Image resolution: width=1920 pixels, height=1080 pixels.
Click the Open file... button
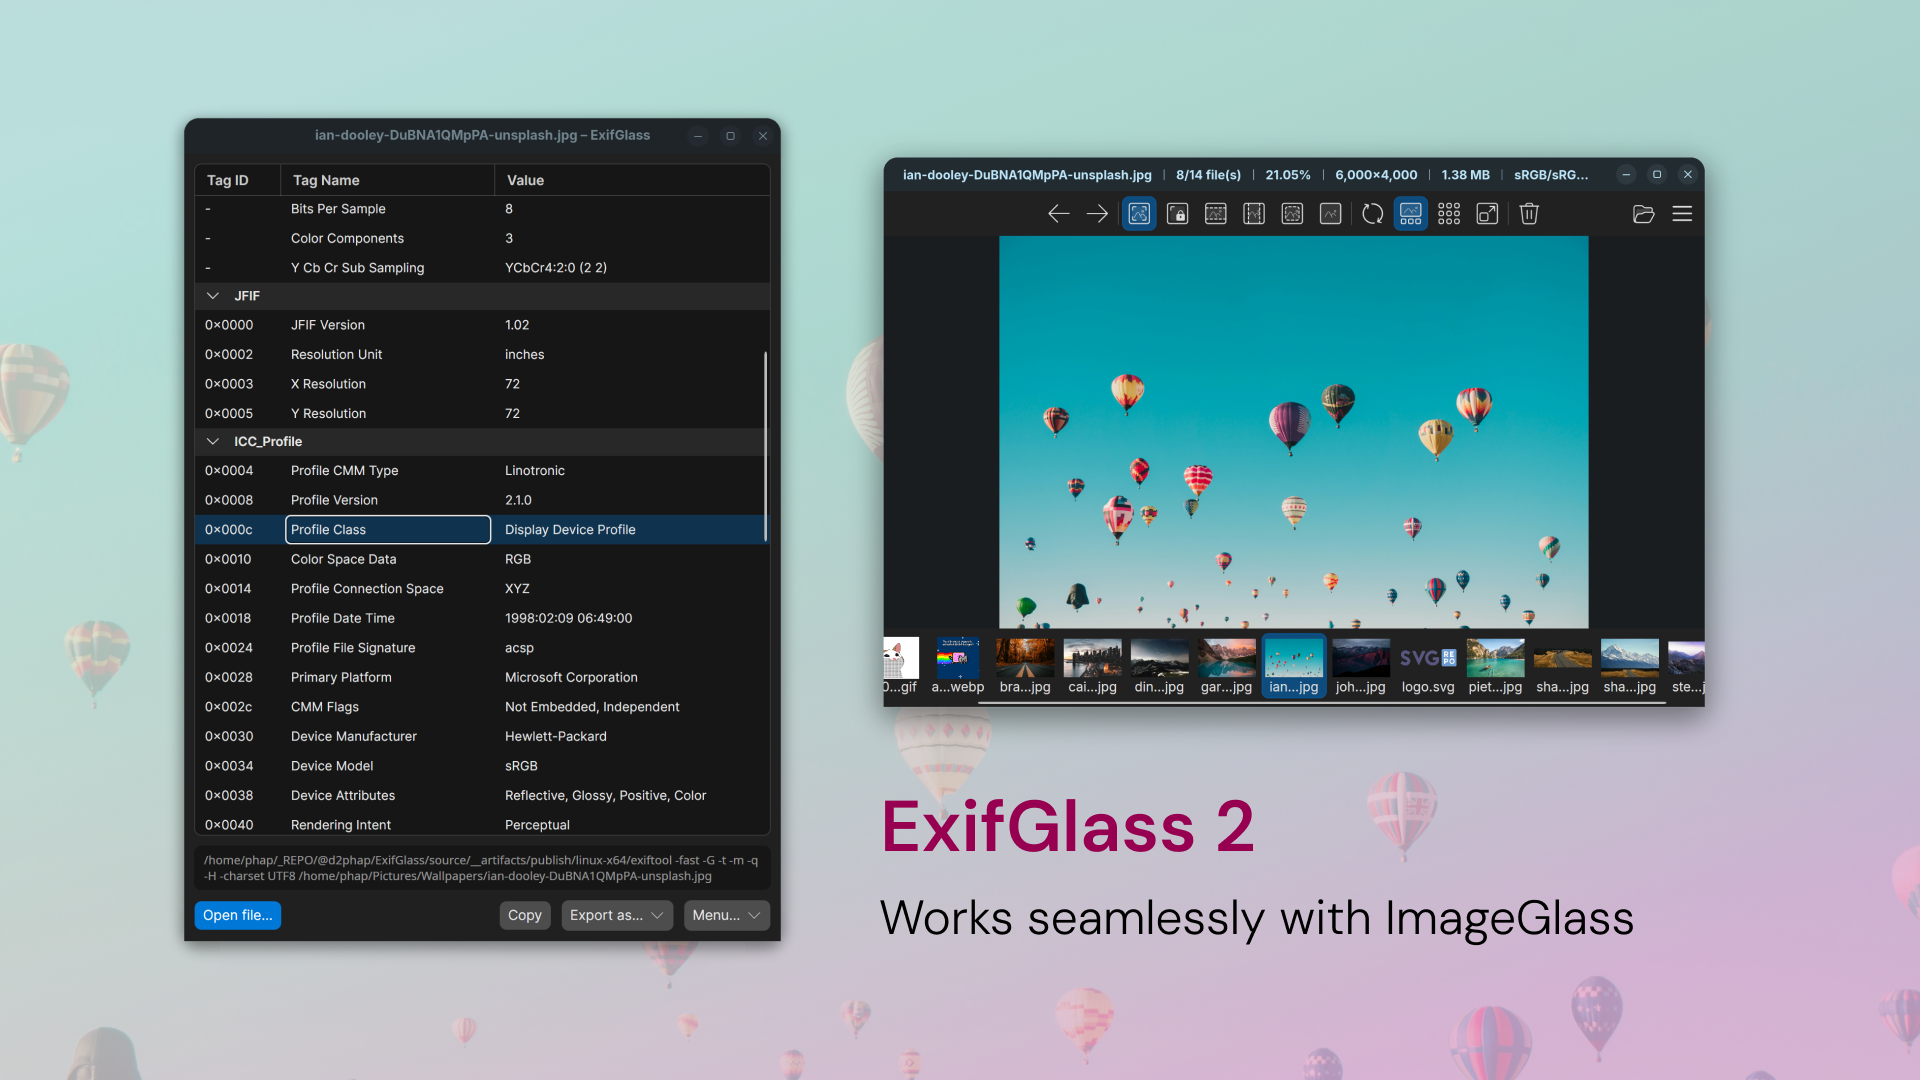tap(237, 915)
